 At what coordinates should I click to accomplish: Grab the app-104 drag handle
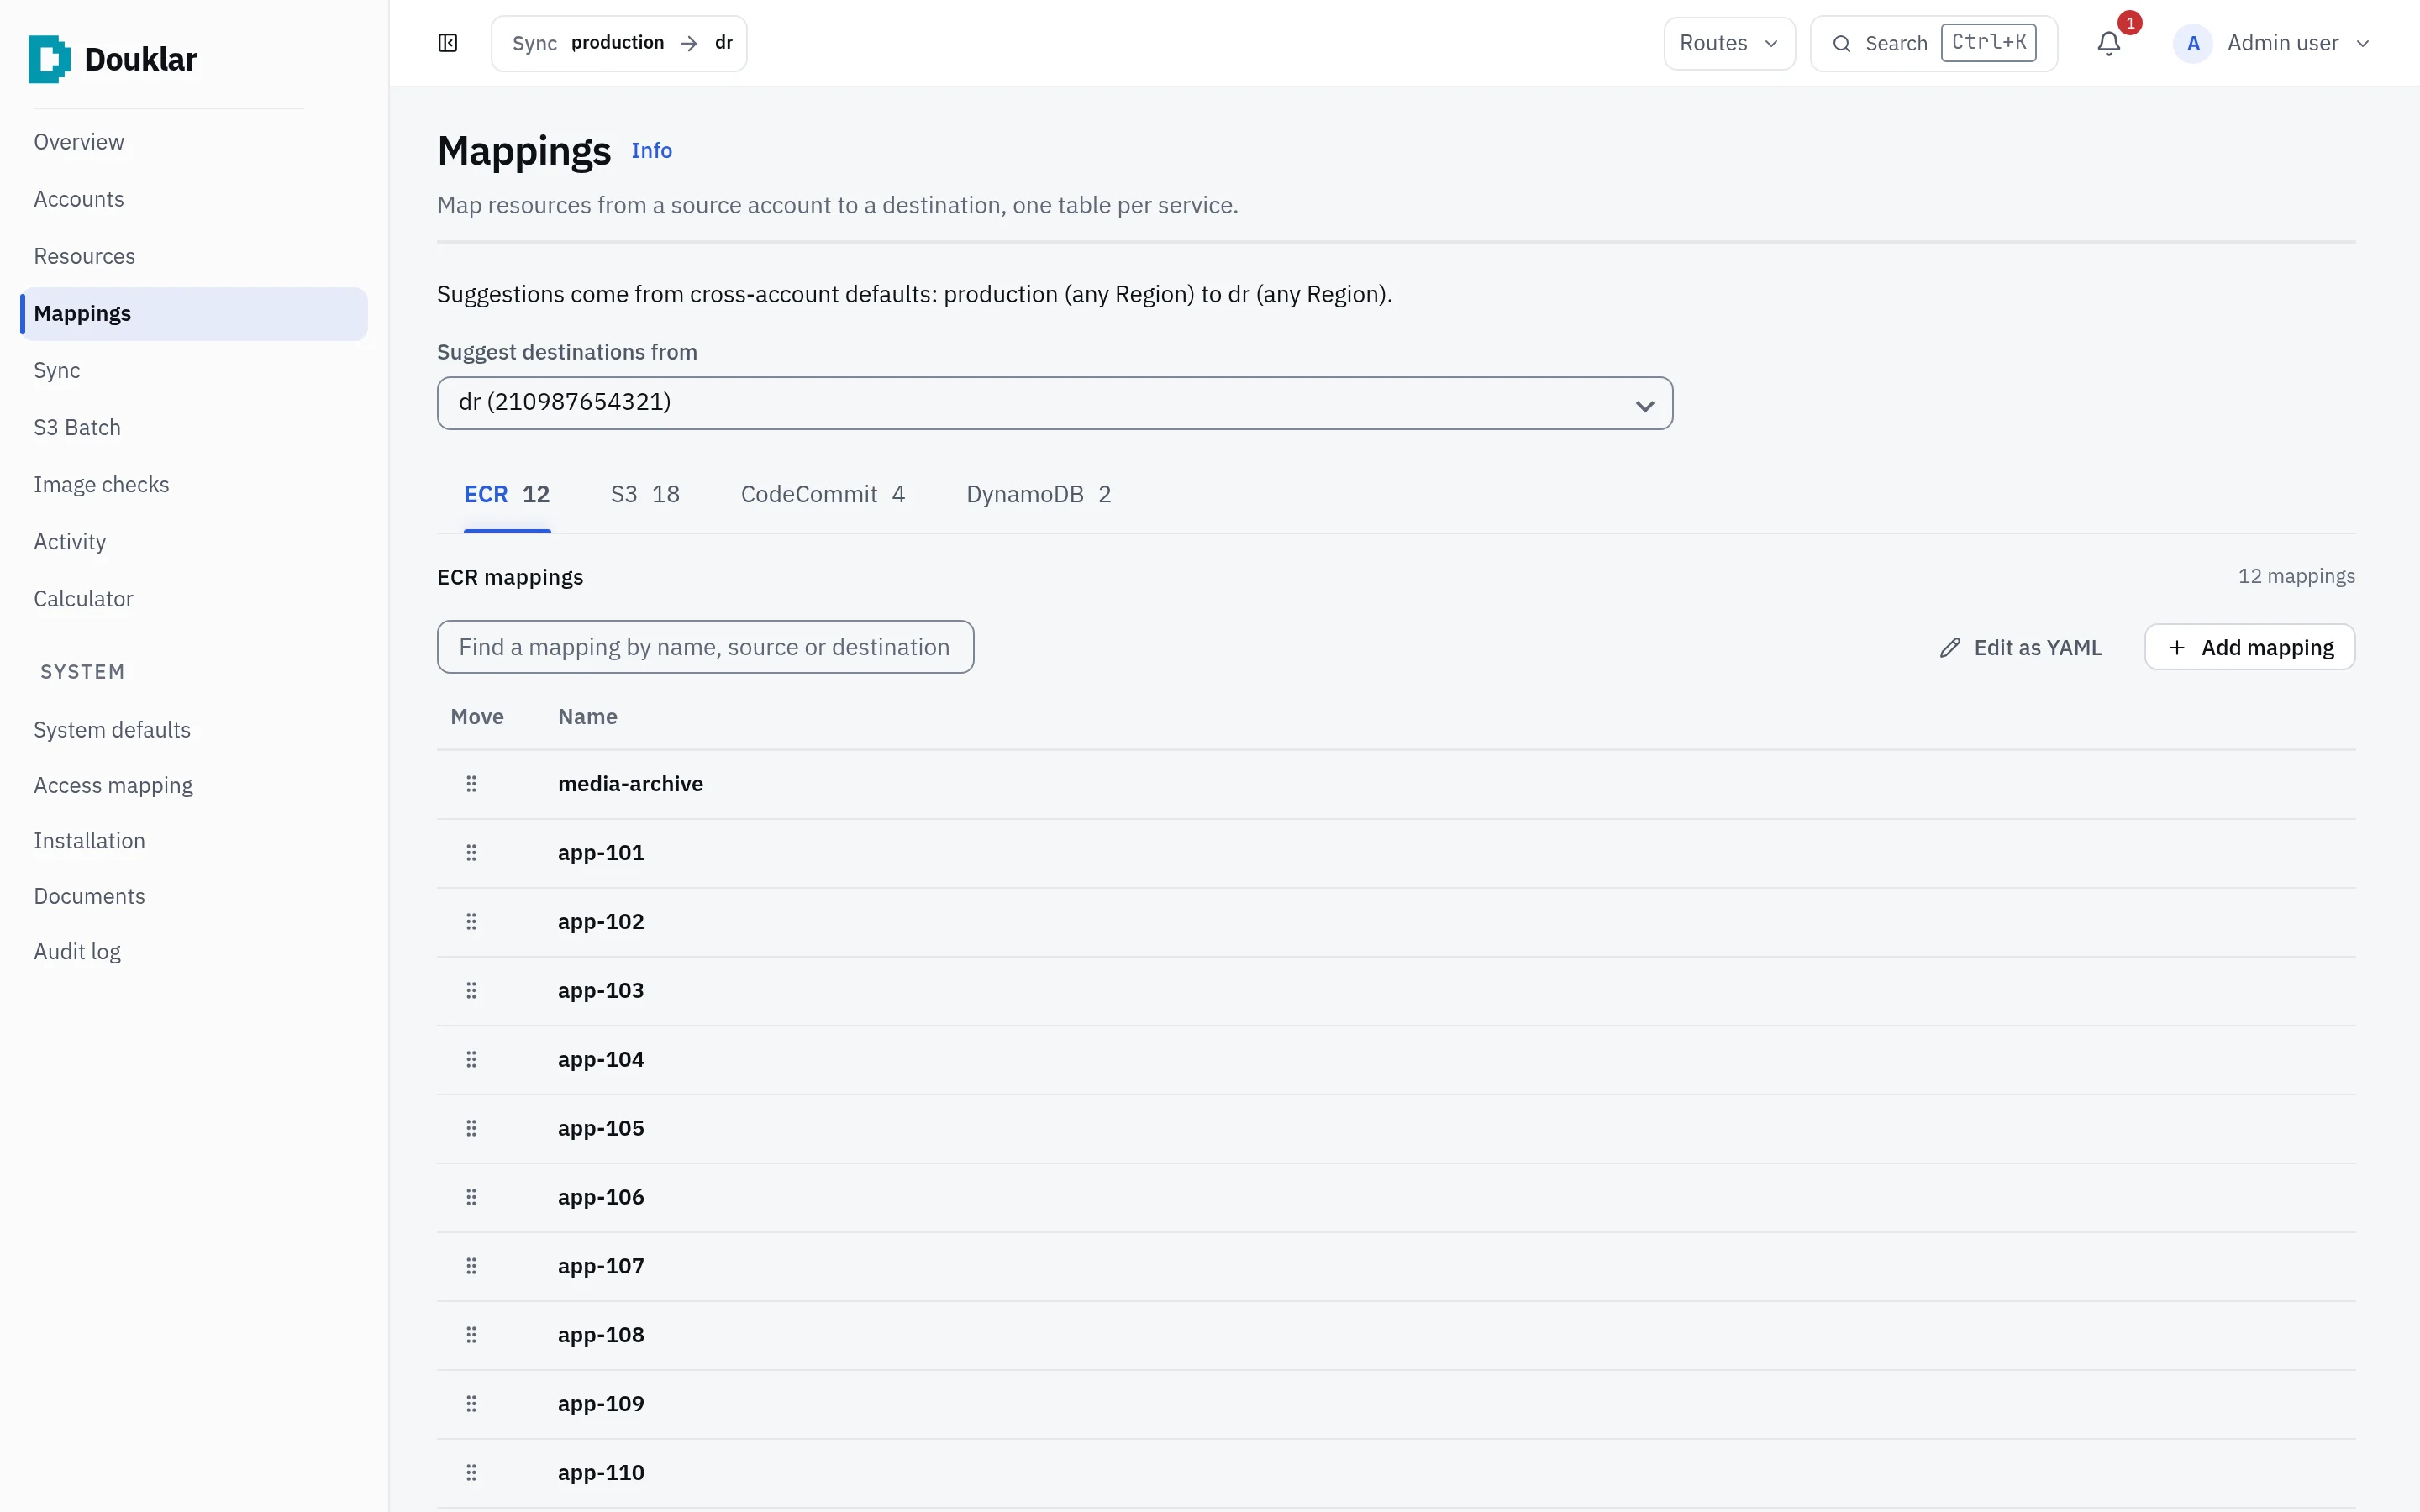point(471,1060)
